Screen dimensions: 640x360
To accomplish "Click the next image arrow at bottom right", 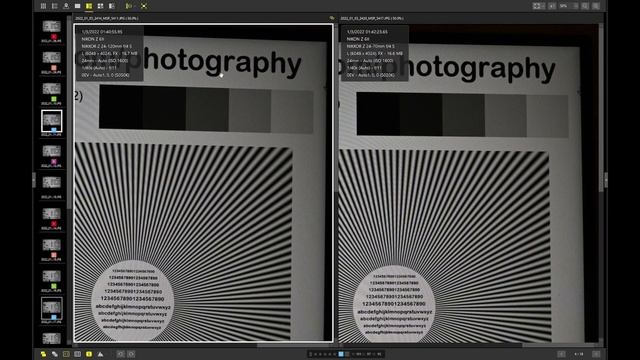I will point(596,354).
